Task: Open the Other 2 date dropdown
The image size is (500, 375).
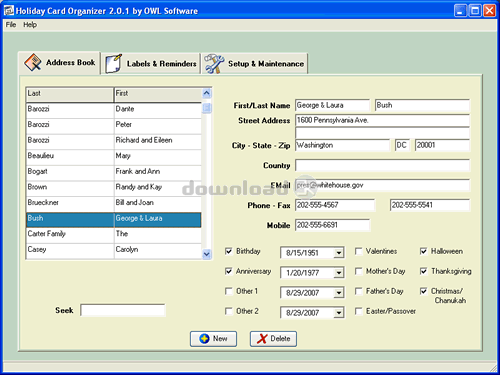Action: coord(339,313)
